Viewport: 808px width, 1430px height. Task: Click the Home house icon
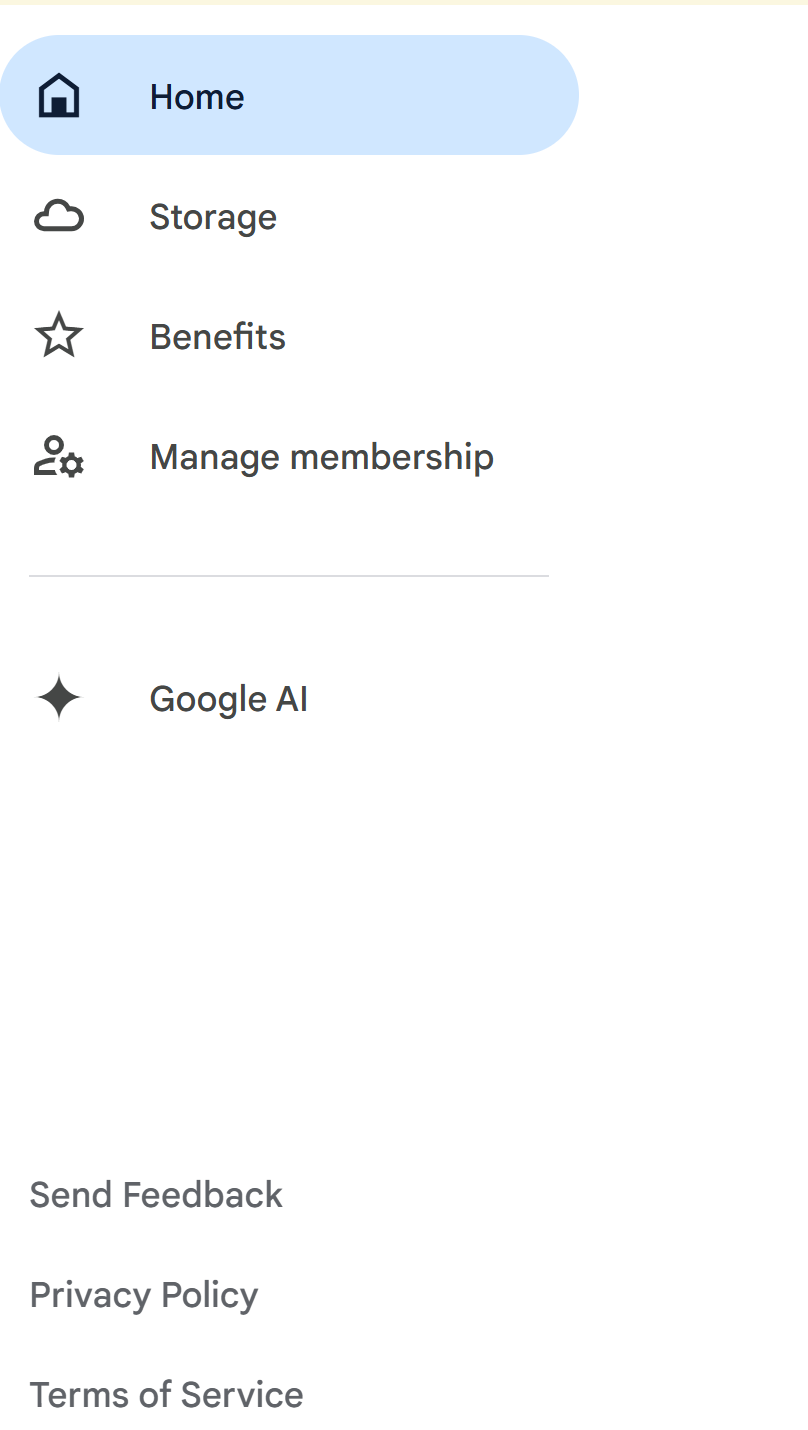pyautogui.click(x=59, y=96)
